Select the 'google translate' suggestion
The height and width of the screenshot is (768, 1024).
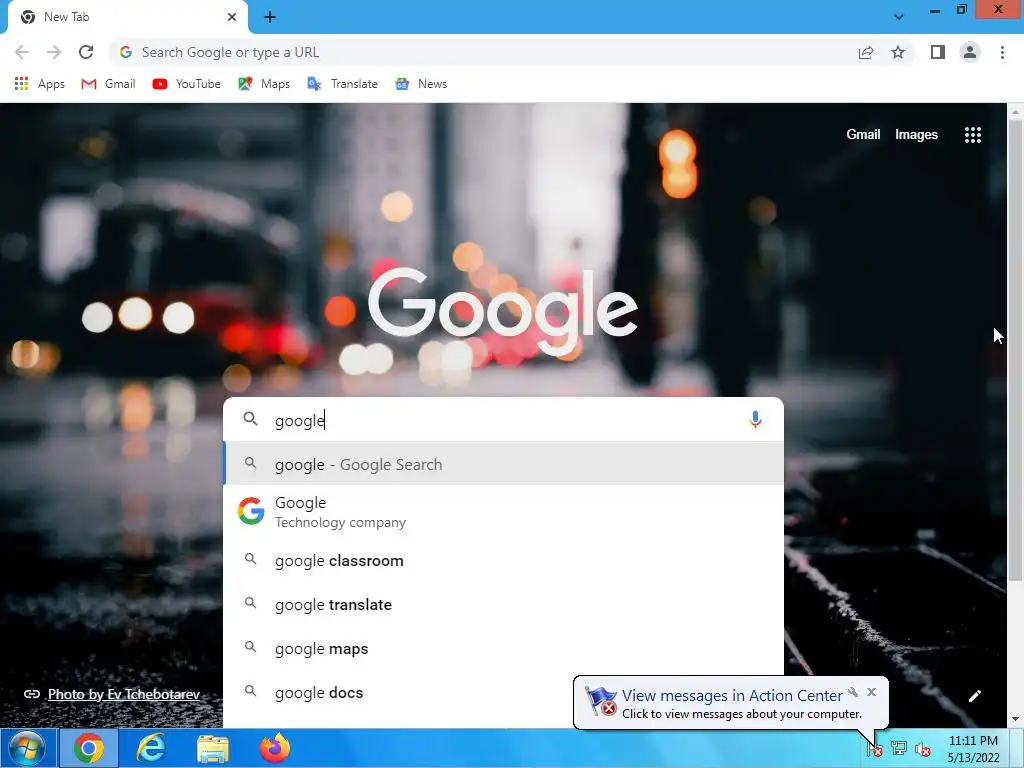[504, 605]
